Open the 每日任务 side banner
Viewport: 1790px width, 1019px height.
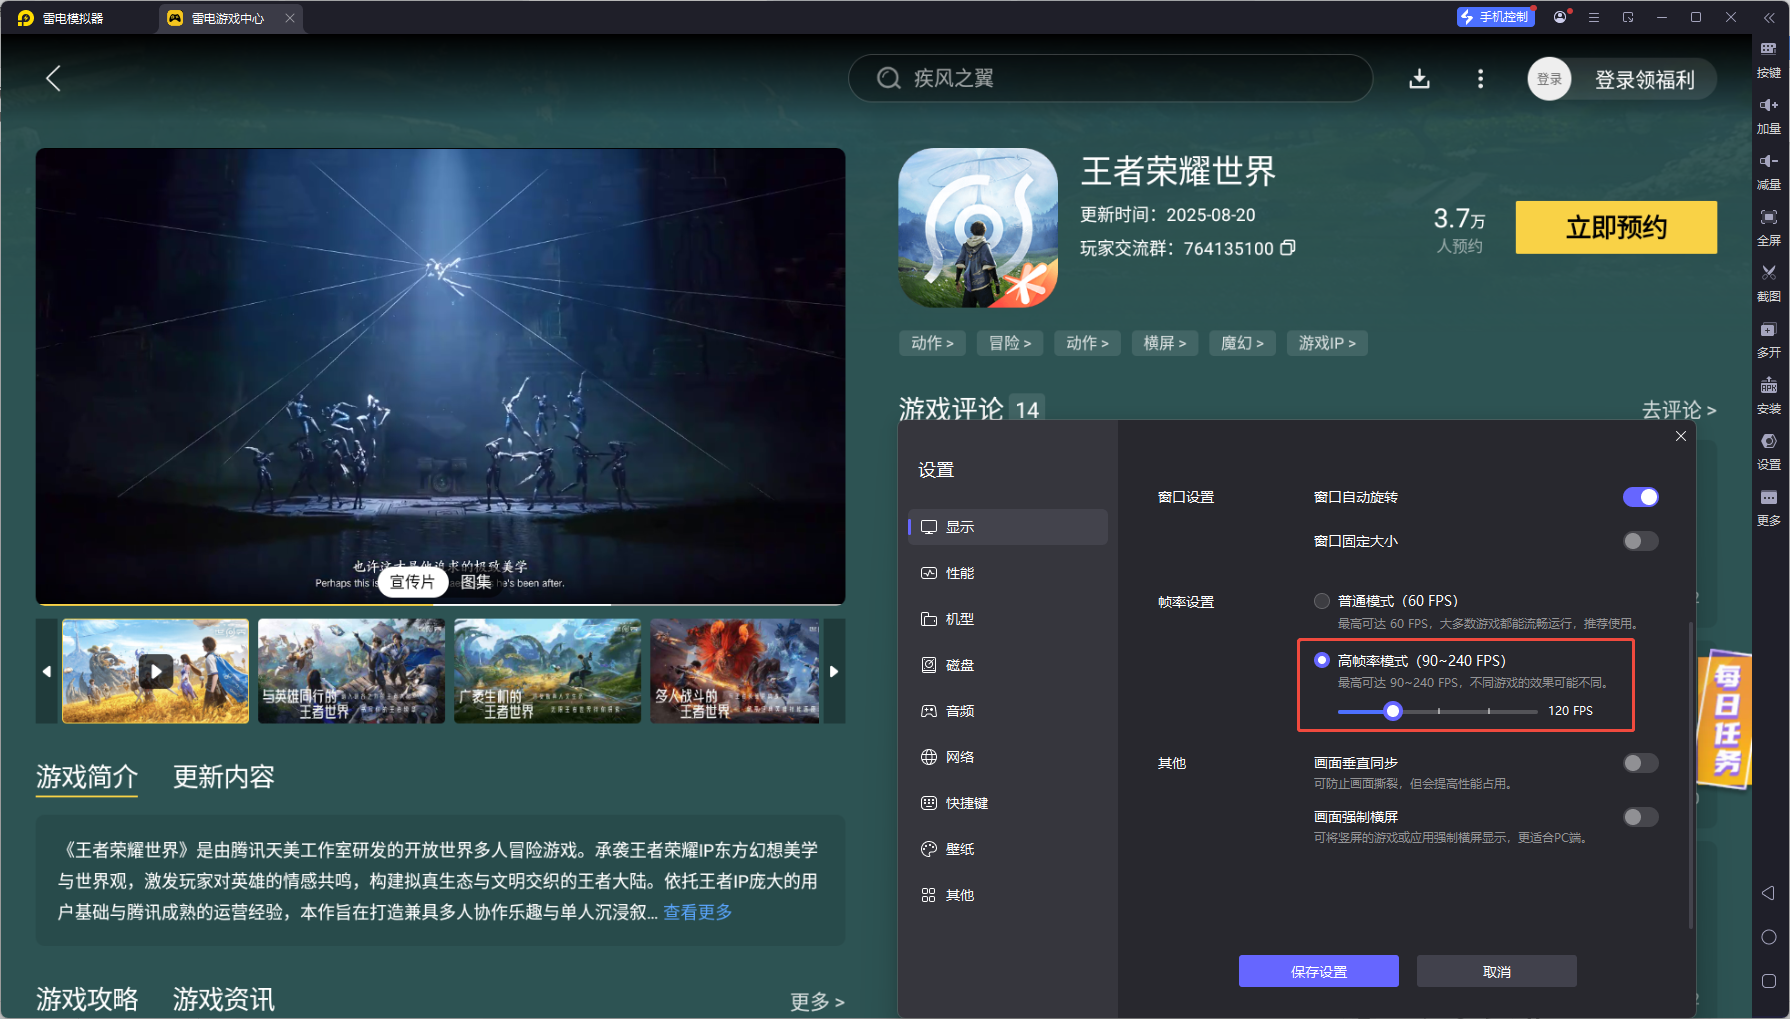tap(1725, 719)
